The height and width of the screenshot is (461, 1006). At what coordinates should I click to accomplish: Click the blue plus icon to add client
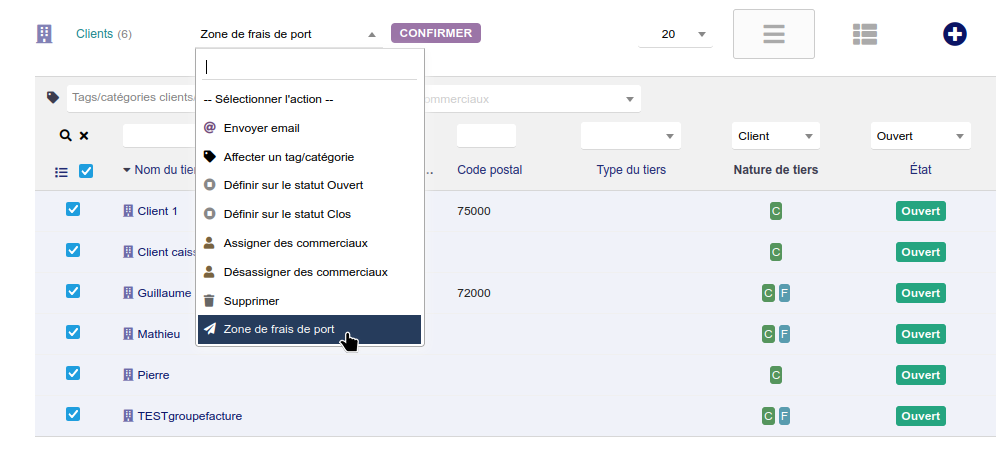point(955,34)
